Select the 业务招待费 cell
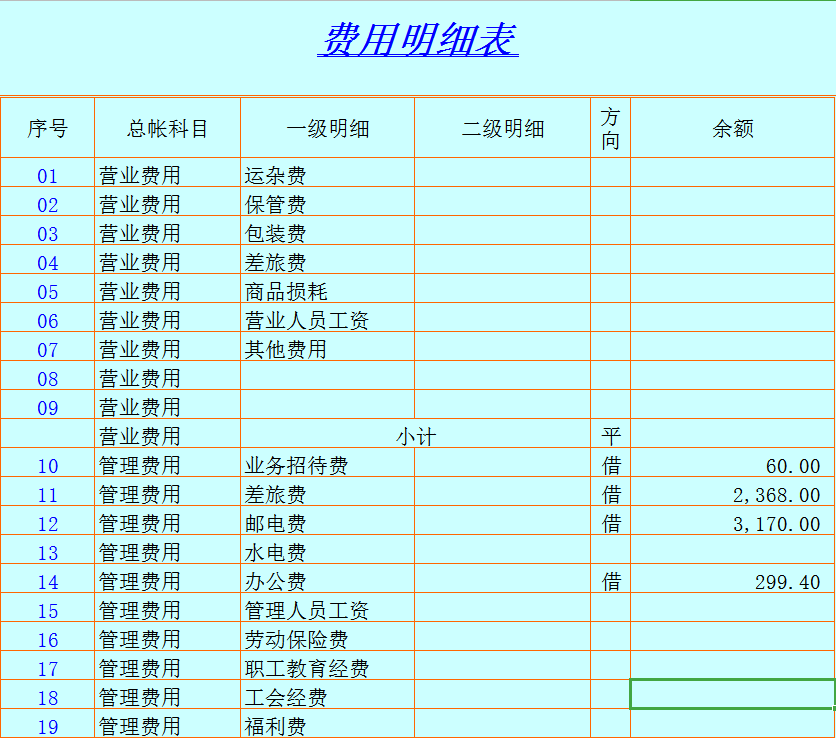836x738 pixels. (326, 464)
